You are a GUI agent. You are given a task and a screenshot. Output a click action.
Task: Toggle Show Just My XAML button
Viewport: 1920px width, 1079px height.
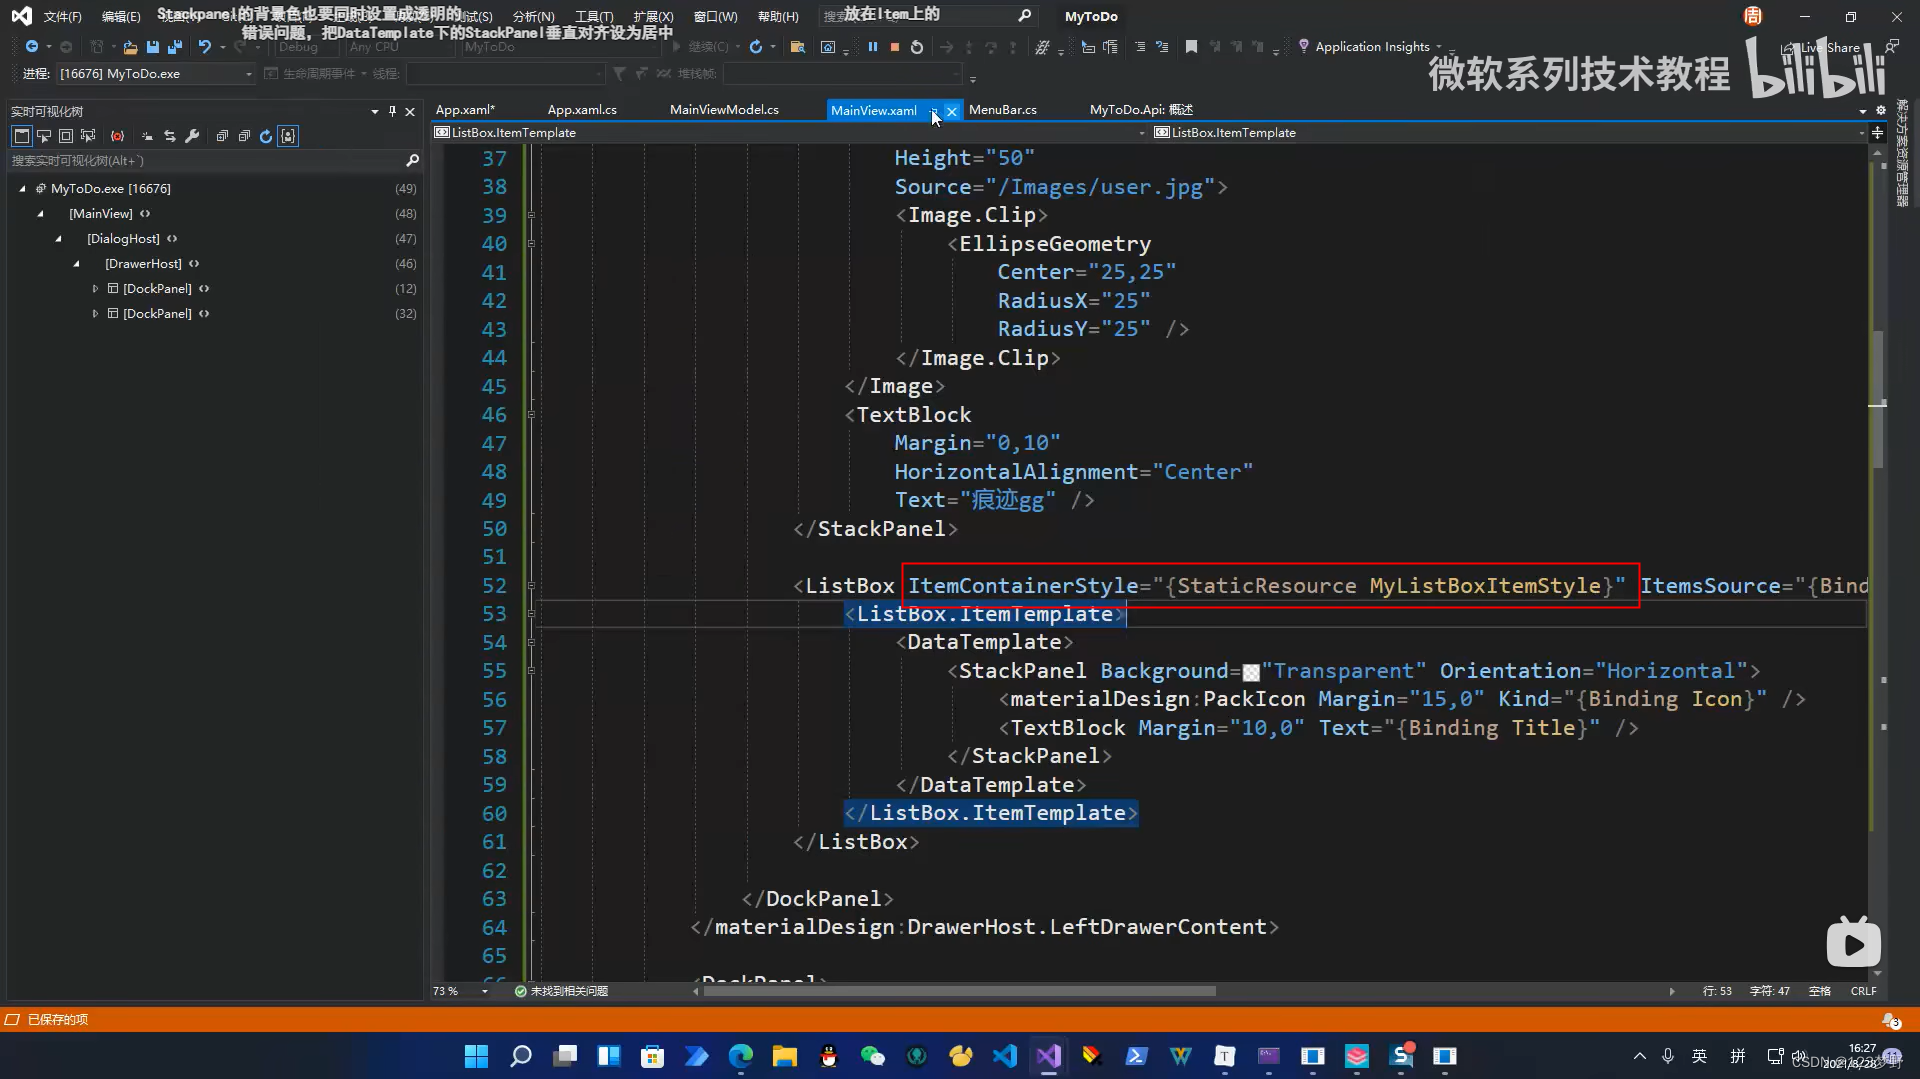tap(288, 136)
